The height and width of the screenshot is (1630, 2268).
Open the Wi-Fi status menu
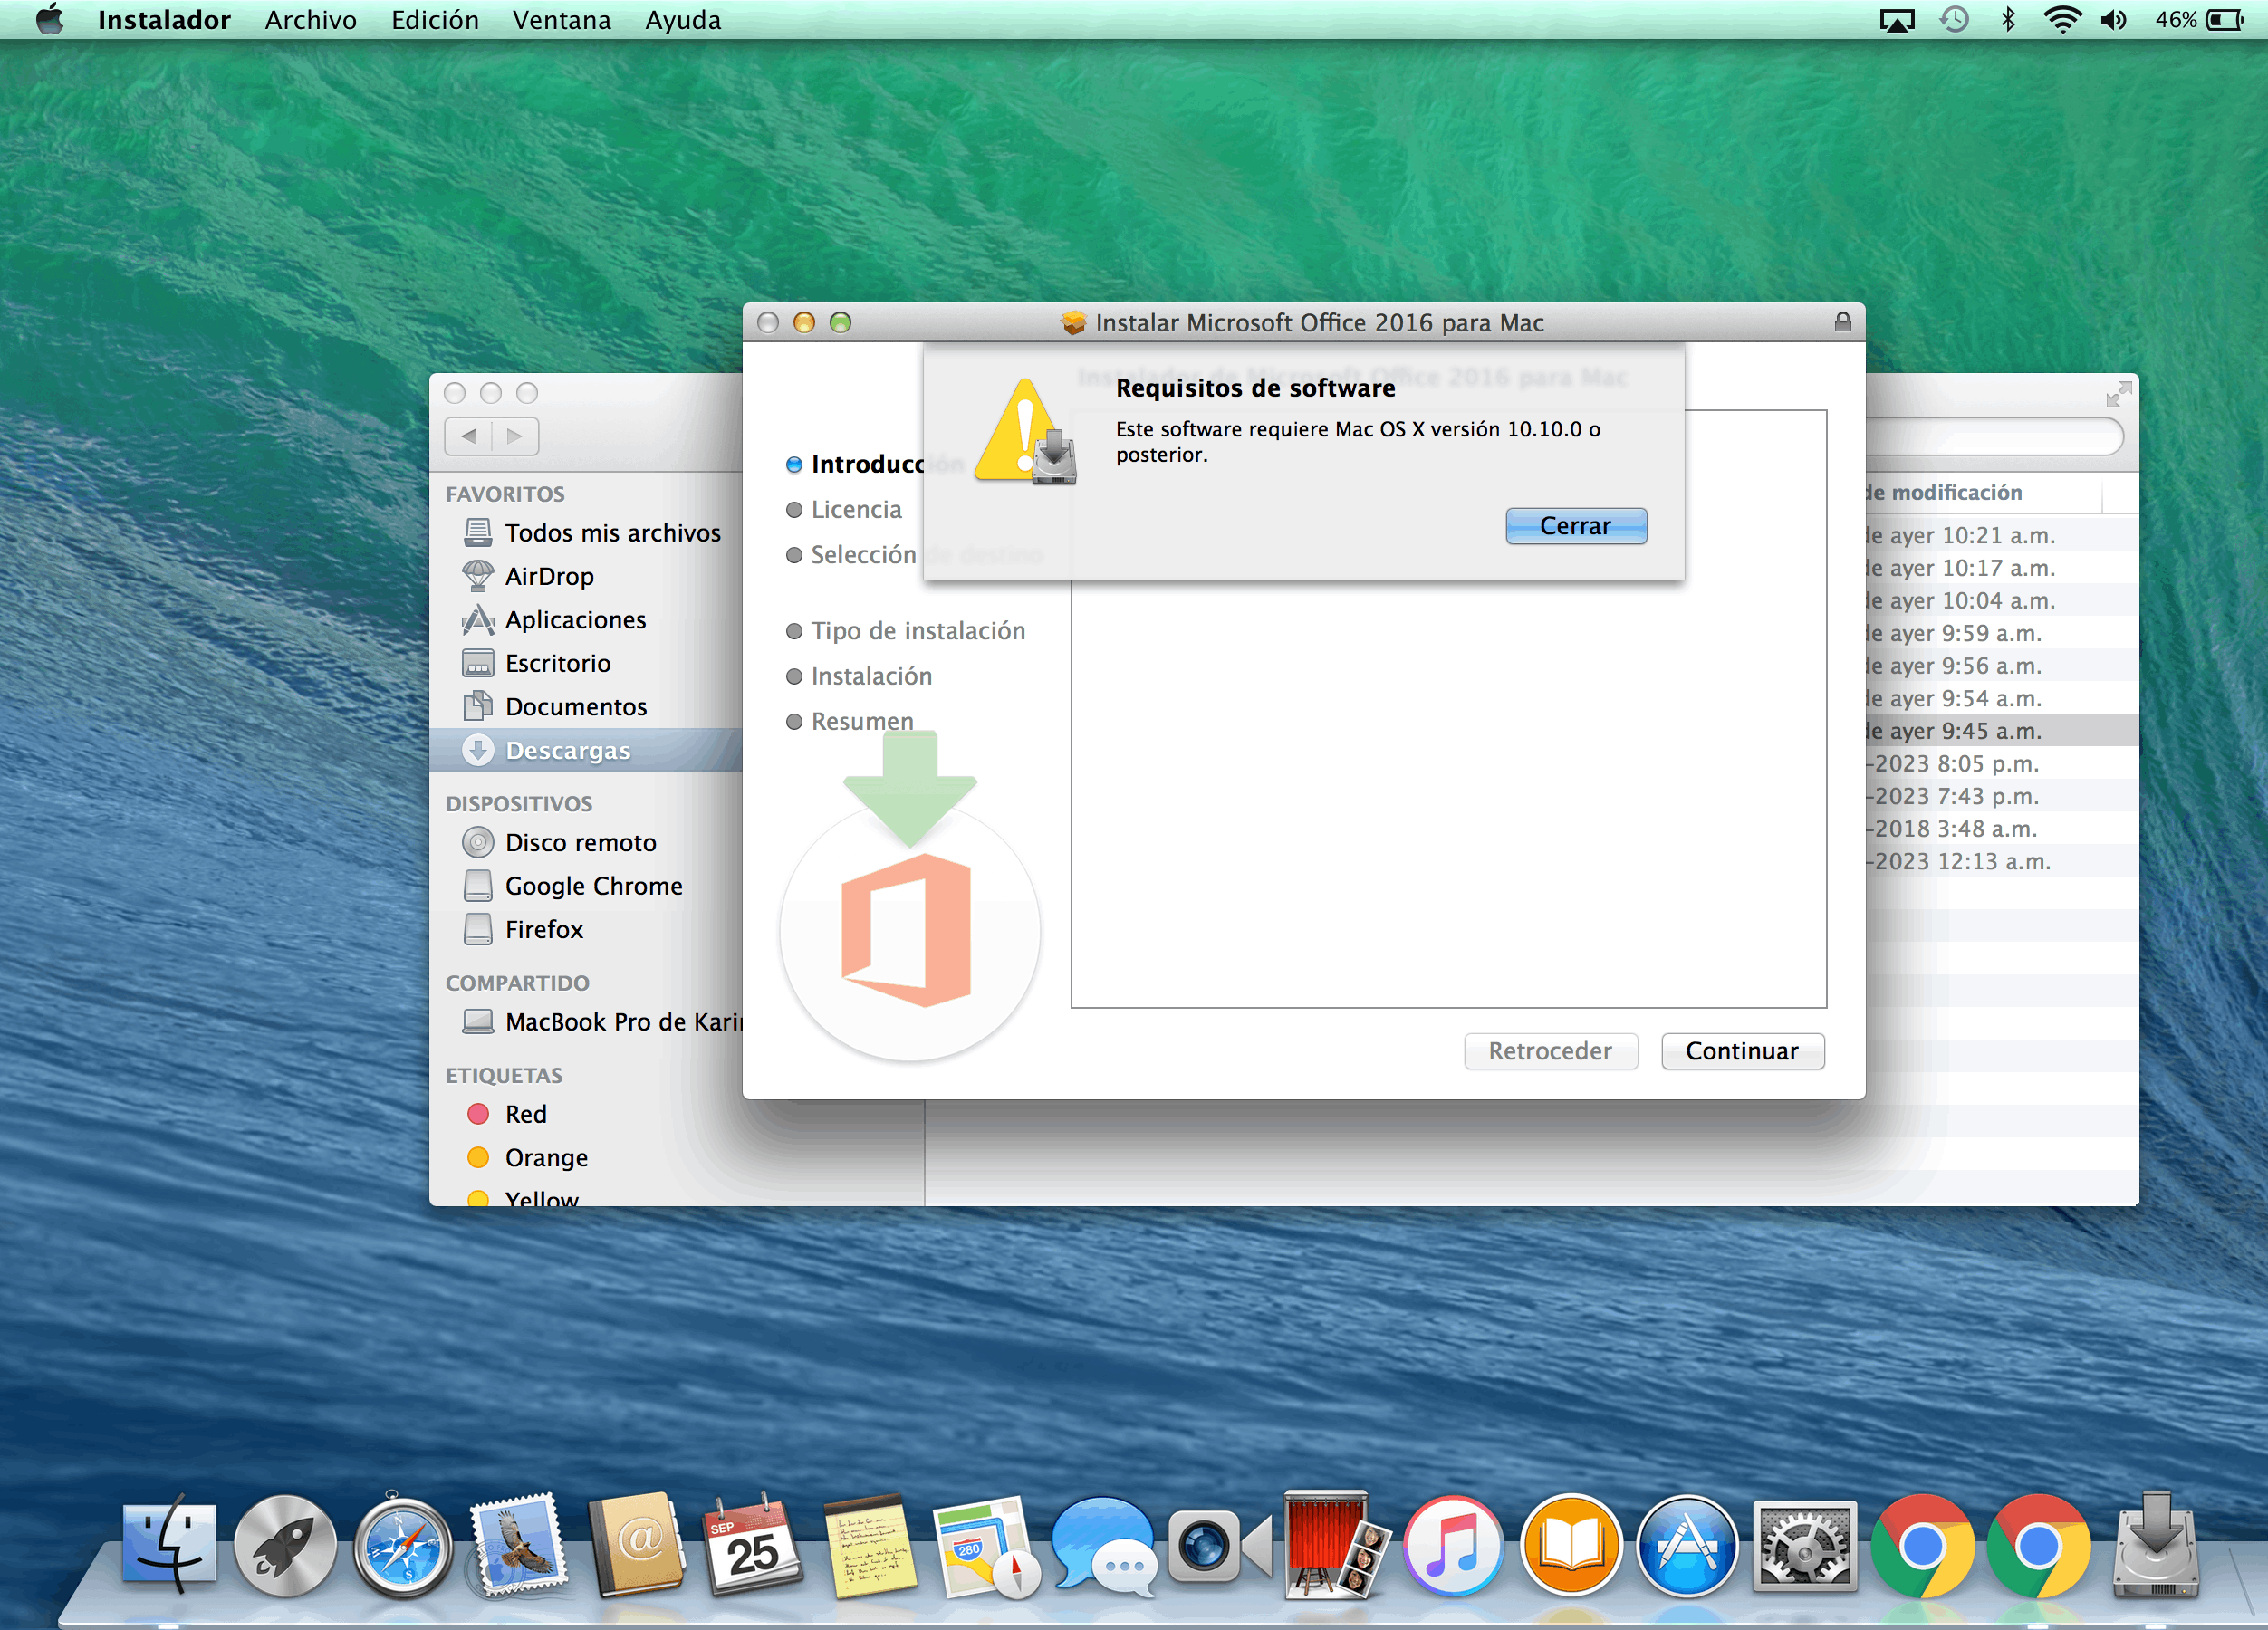(x=2062, y=20)
